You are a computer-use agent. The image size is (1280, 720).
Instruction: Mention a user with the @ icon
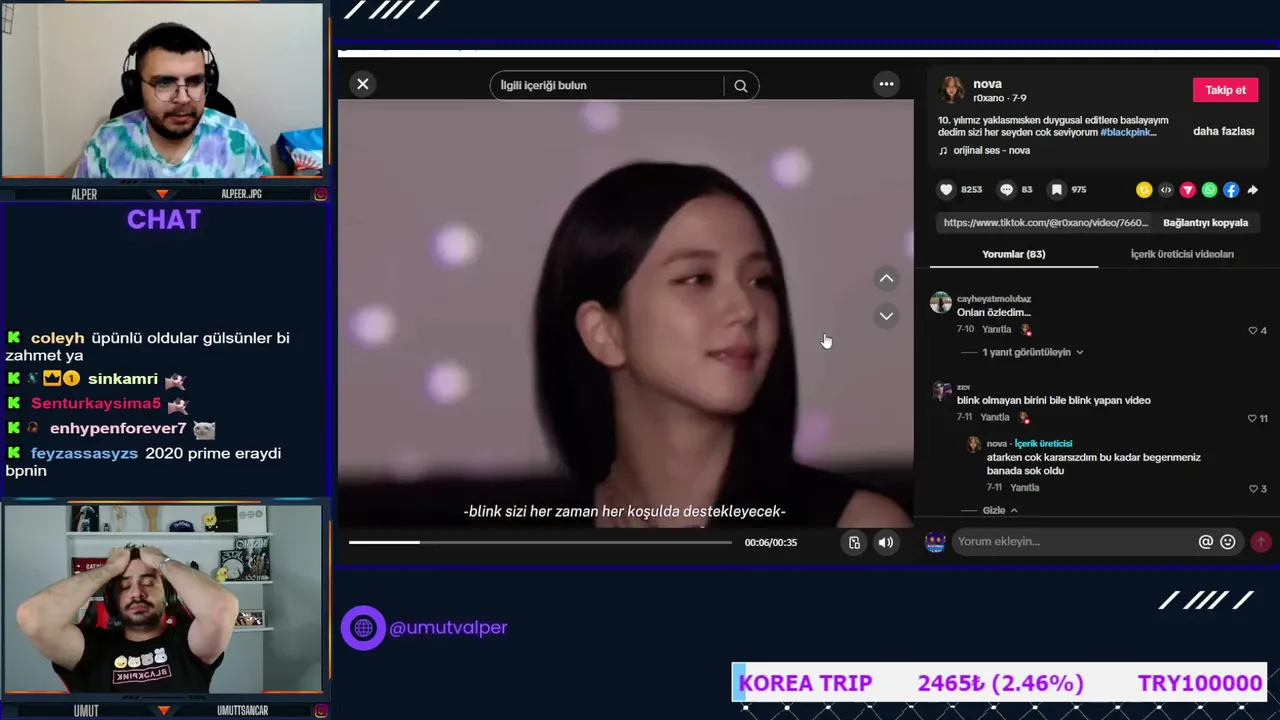[1206, 542]
